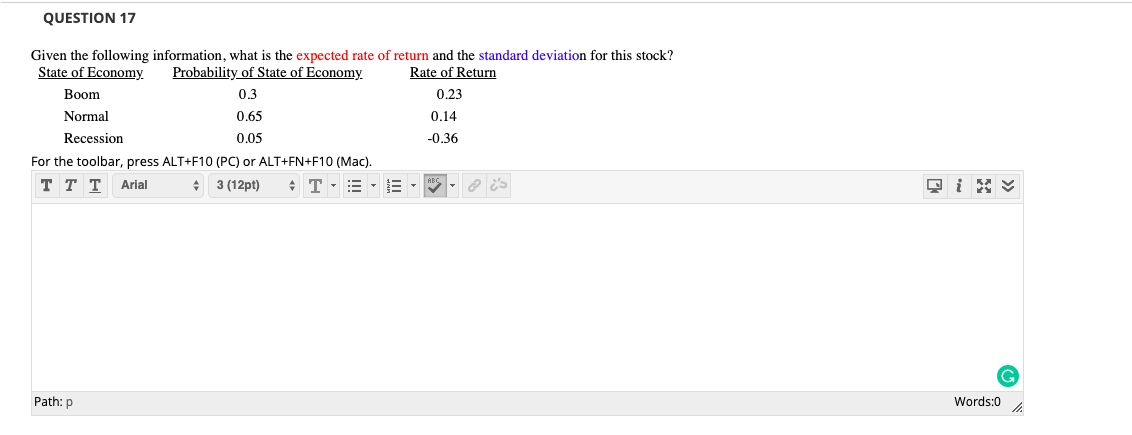
Task: Click the return value 0.23
Action: pyautogui.click(x=449, y=95)
